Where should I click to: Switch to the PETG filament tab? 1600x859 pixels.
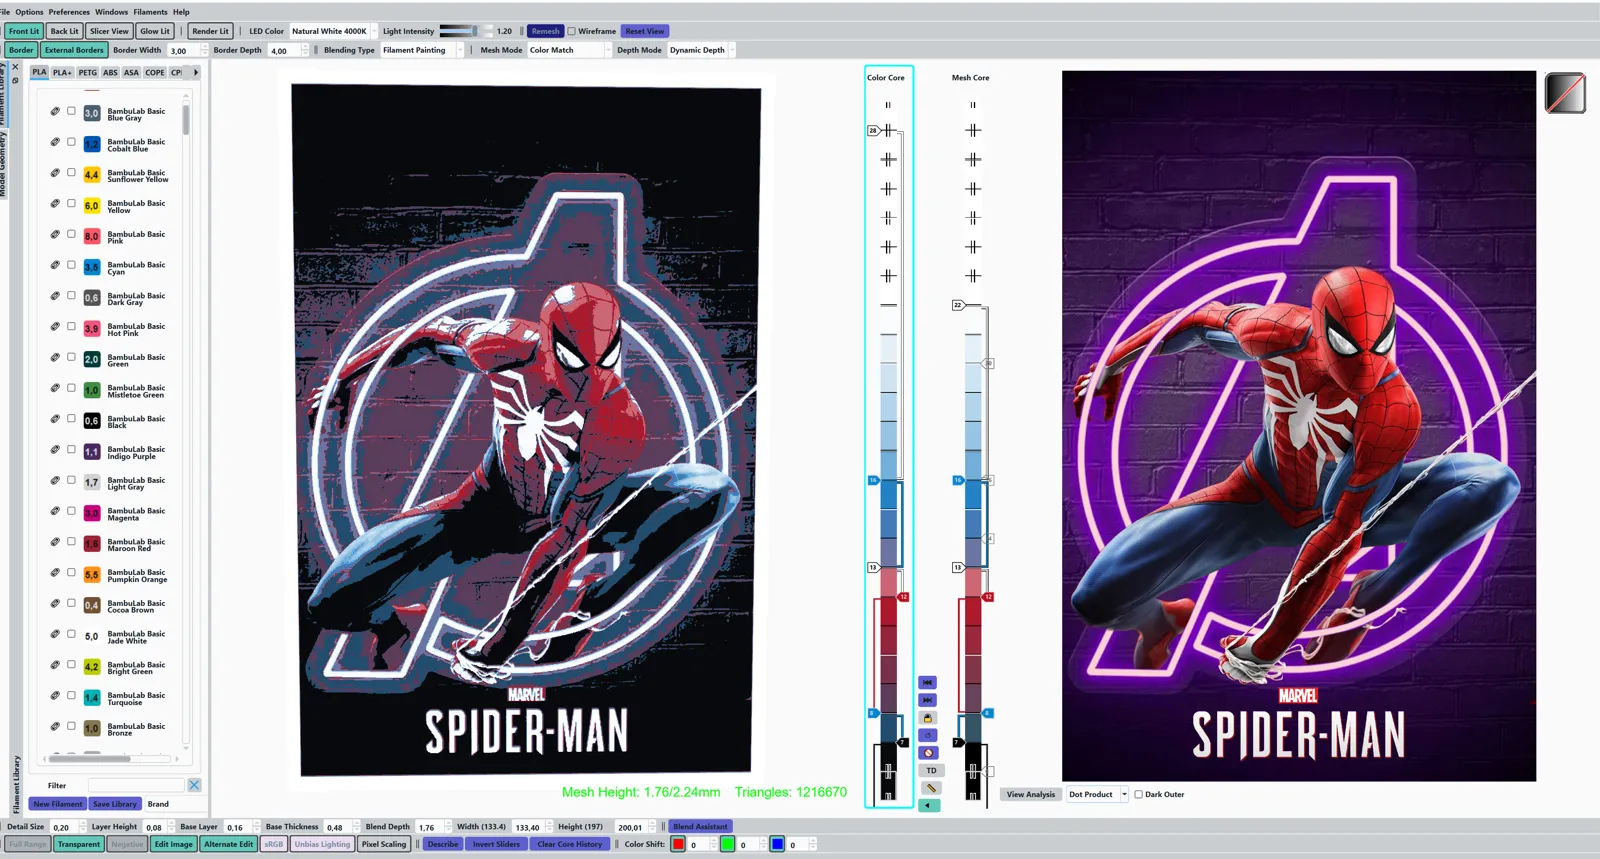(x=88, y=72)
